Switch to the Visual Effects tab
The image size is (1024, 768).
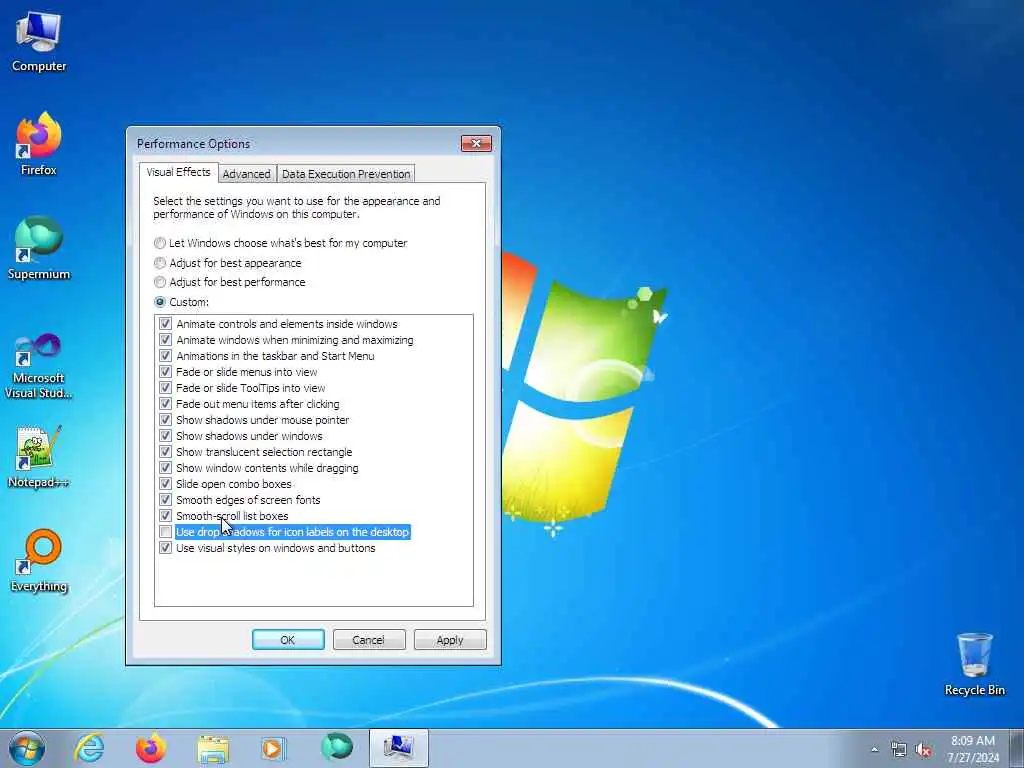click(x=178, y=172)
